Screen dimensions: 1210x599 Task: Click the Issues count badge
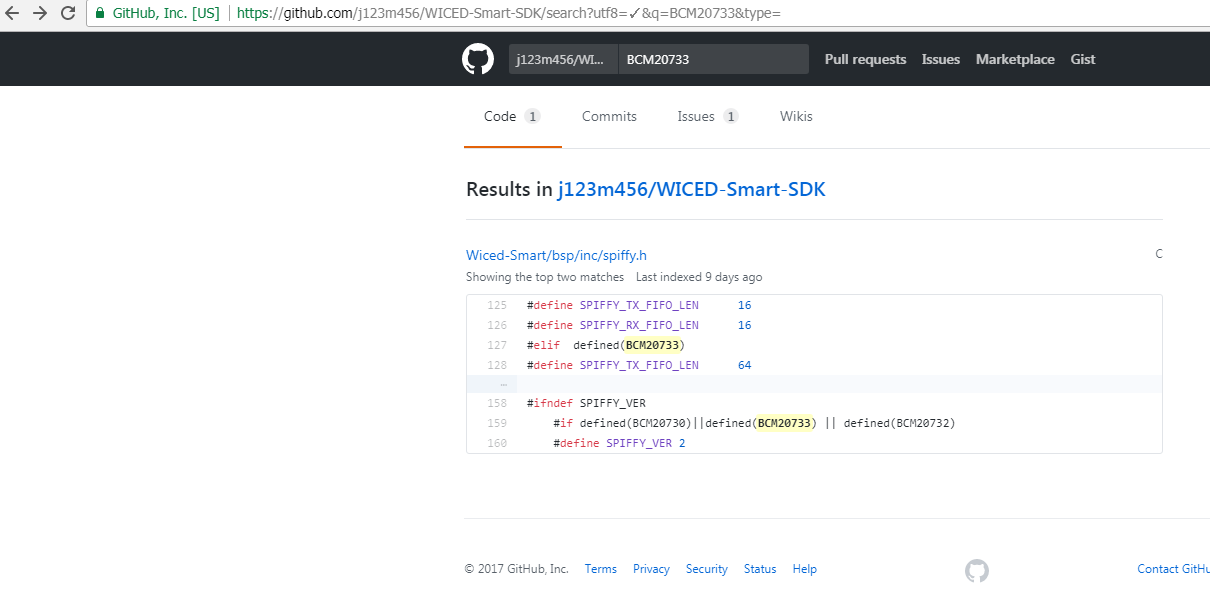[730, 116]
